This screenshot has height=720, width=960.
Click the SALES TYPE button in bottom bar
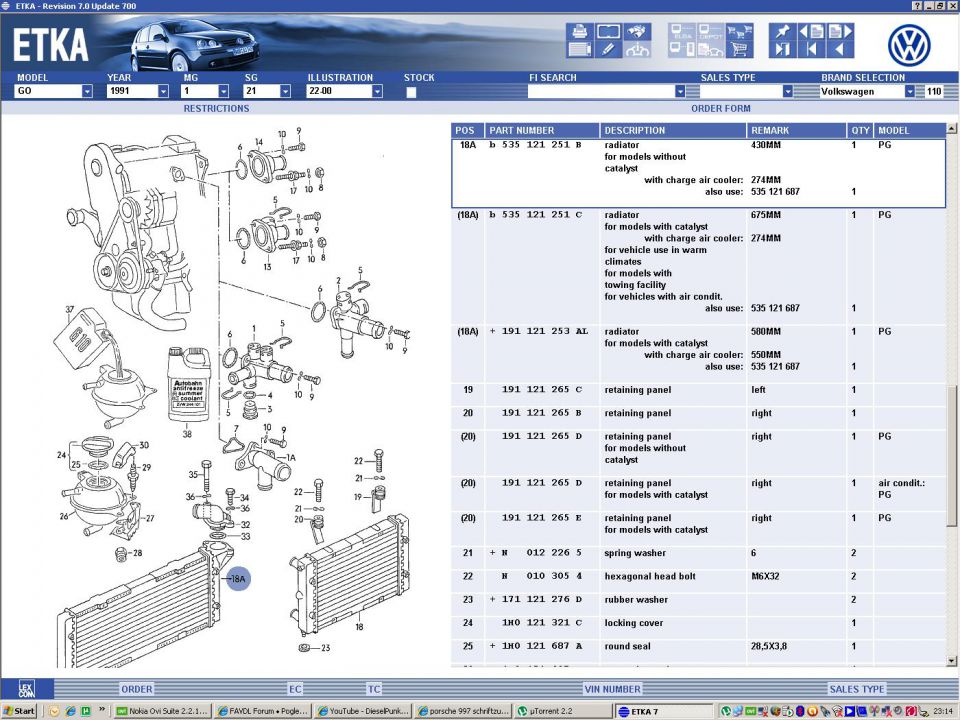[x=857, y=689]
